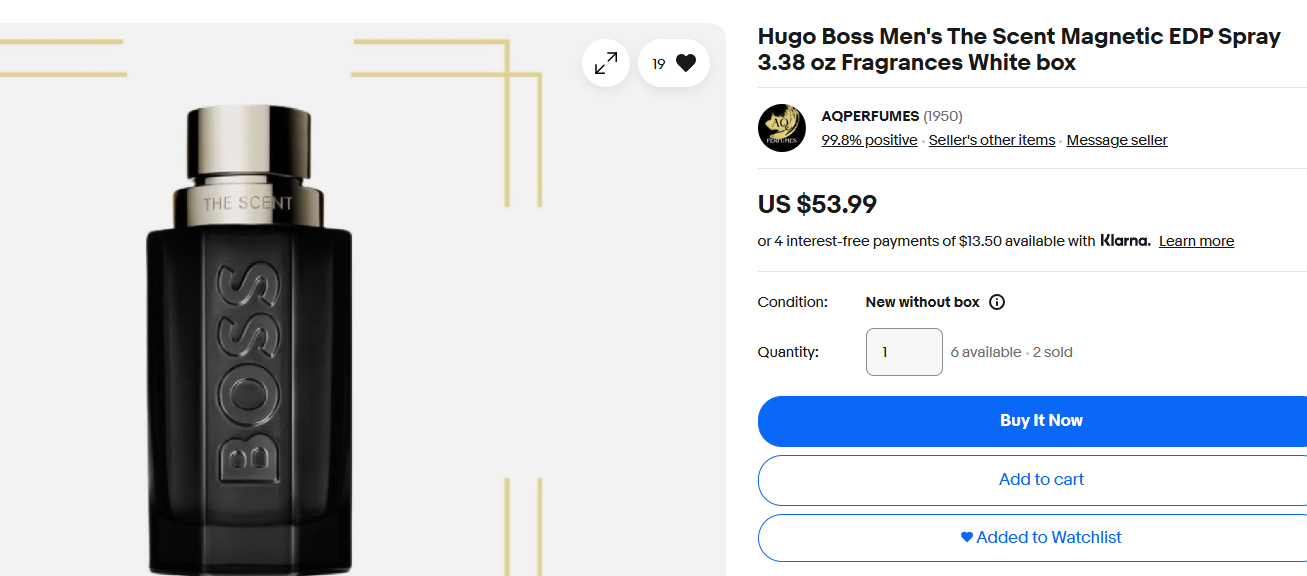Click the Quantity: label
This screenshot has height=576, width=1307.
pyautogui.click(x=788, y=352)
